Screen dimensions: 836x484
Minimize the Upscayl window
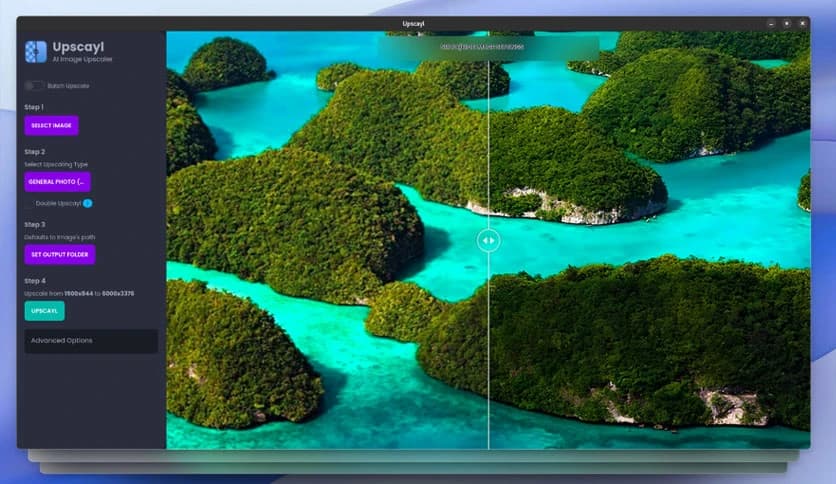771,23
